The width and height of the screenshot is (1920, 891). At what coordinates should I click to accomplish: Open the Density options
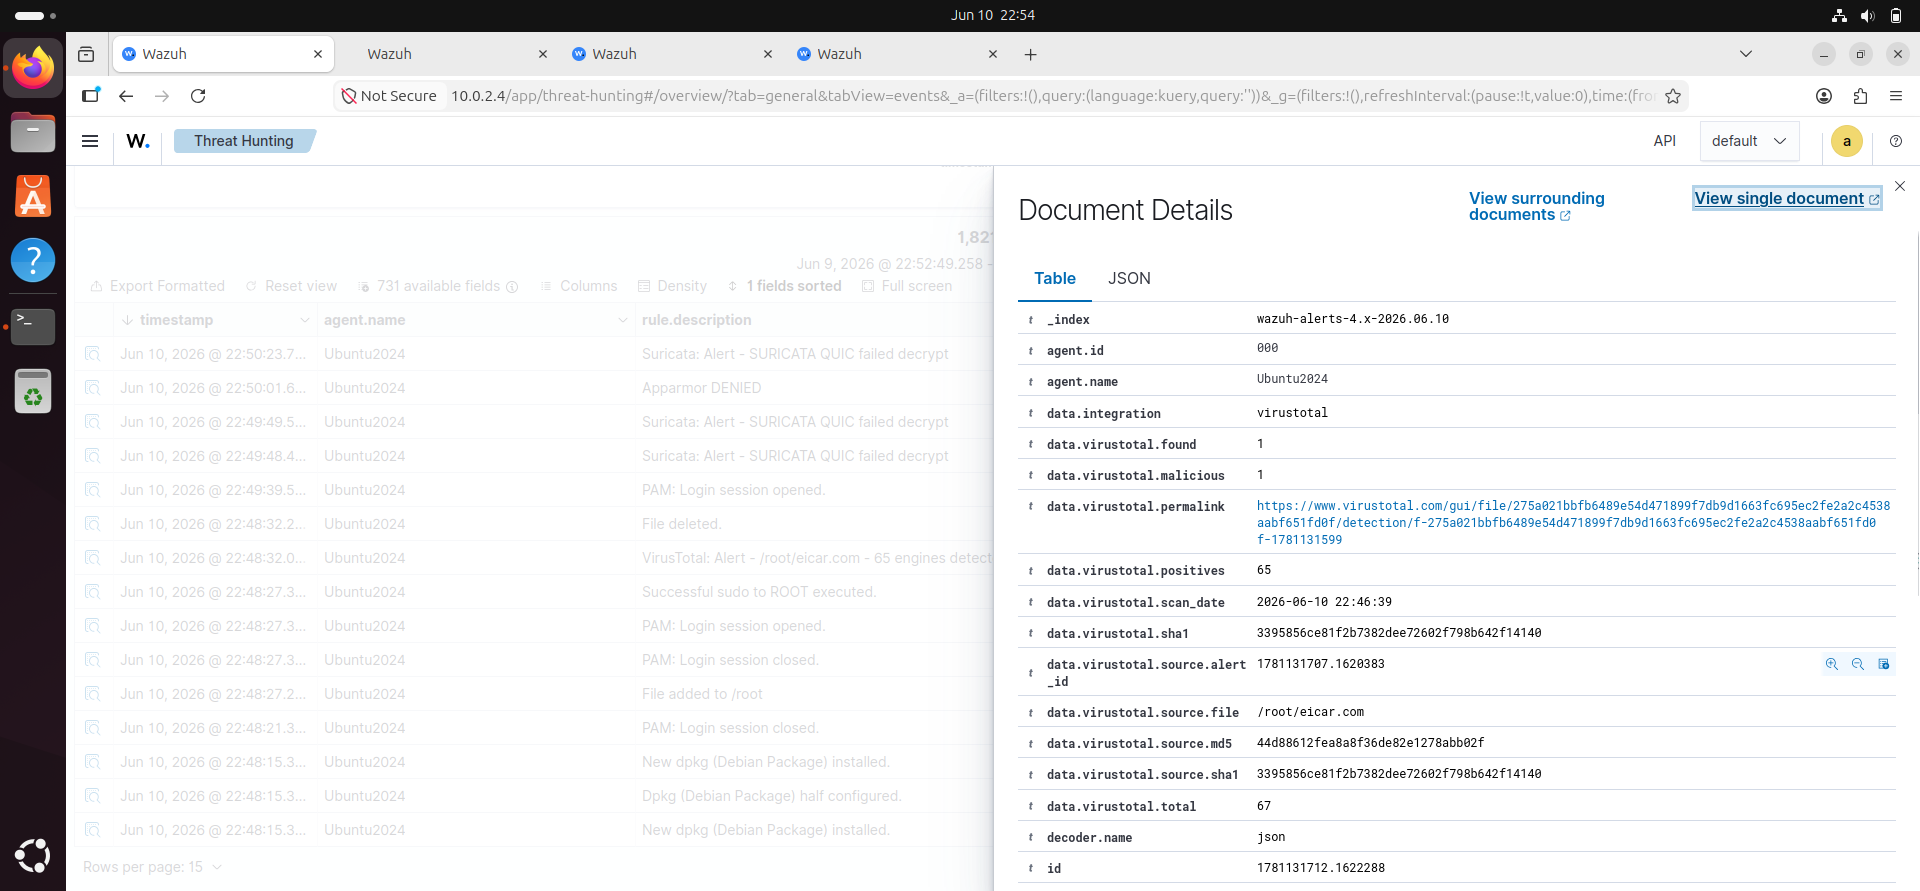[x=672, y=286]
